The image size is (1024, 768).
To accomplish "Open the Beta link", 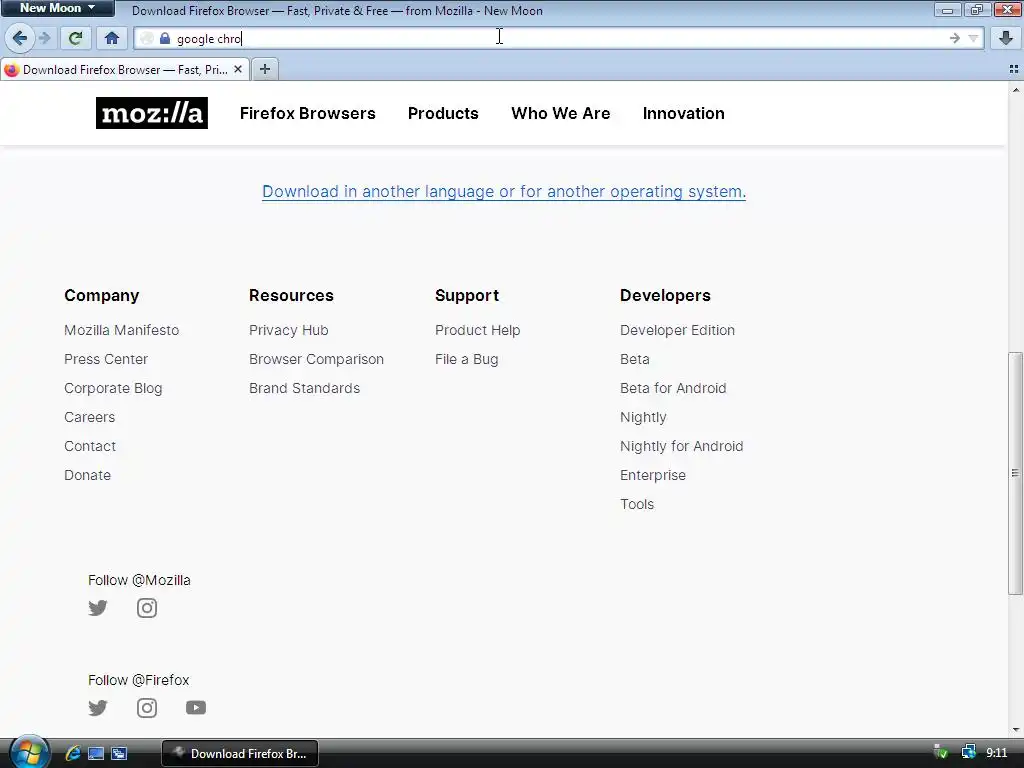I will coord(635,359).
